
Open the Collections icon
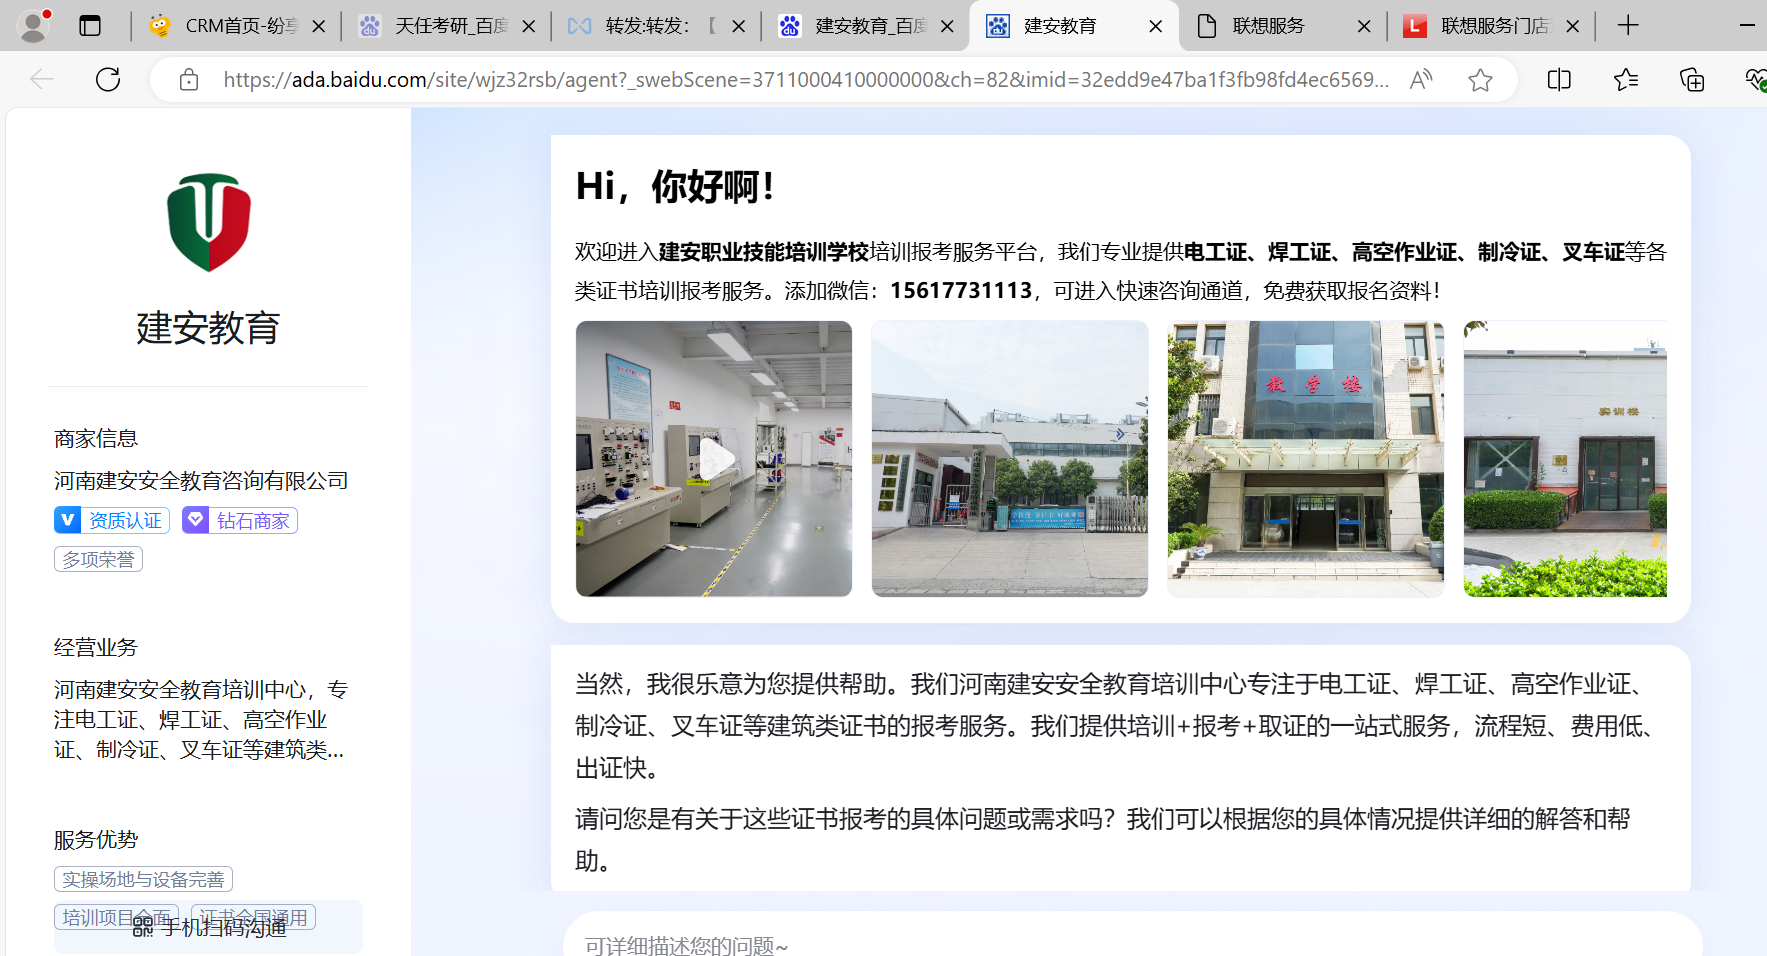(x=1692, y=80)
